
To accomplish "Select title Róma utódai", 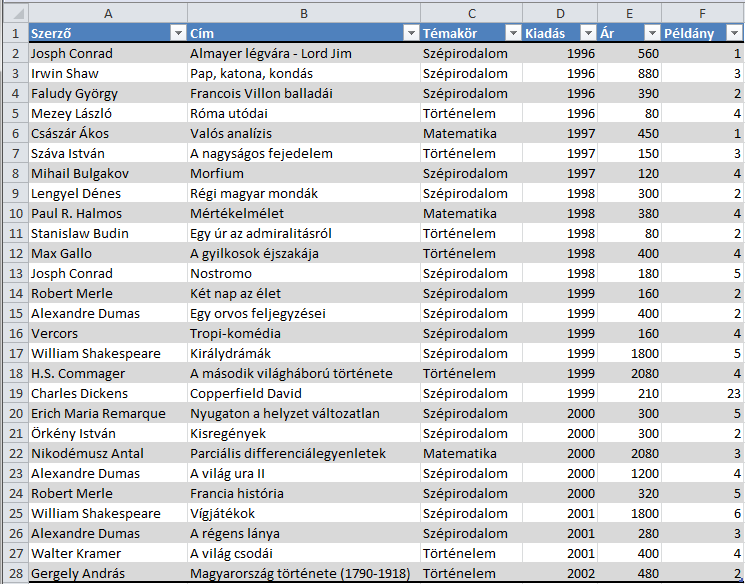I will 304,114.
